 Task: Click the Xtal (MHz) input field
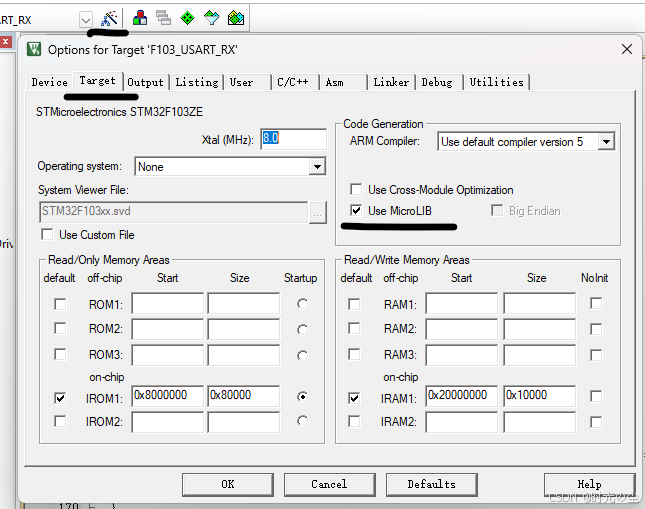(293, 139)
